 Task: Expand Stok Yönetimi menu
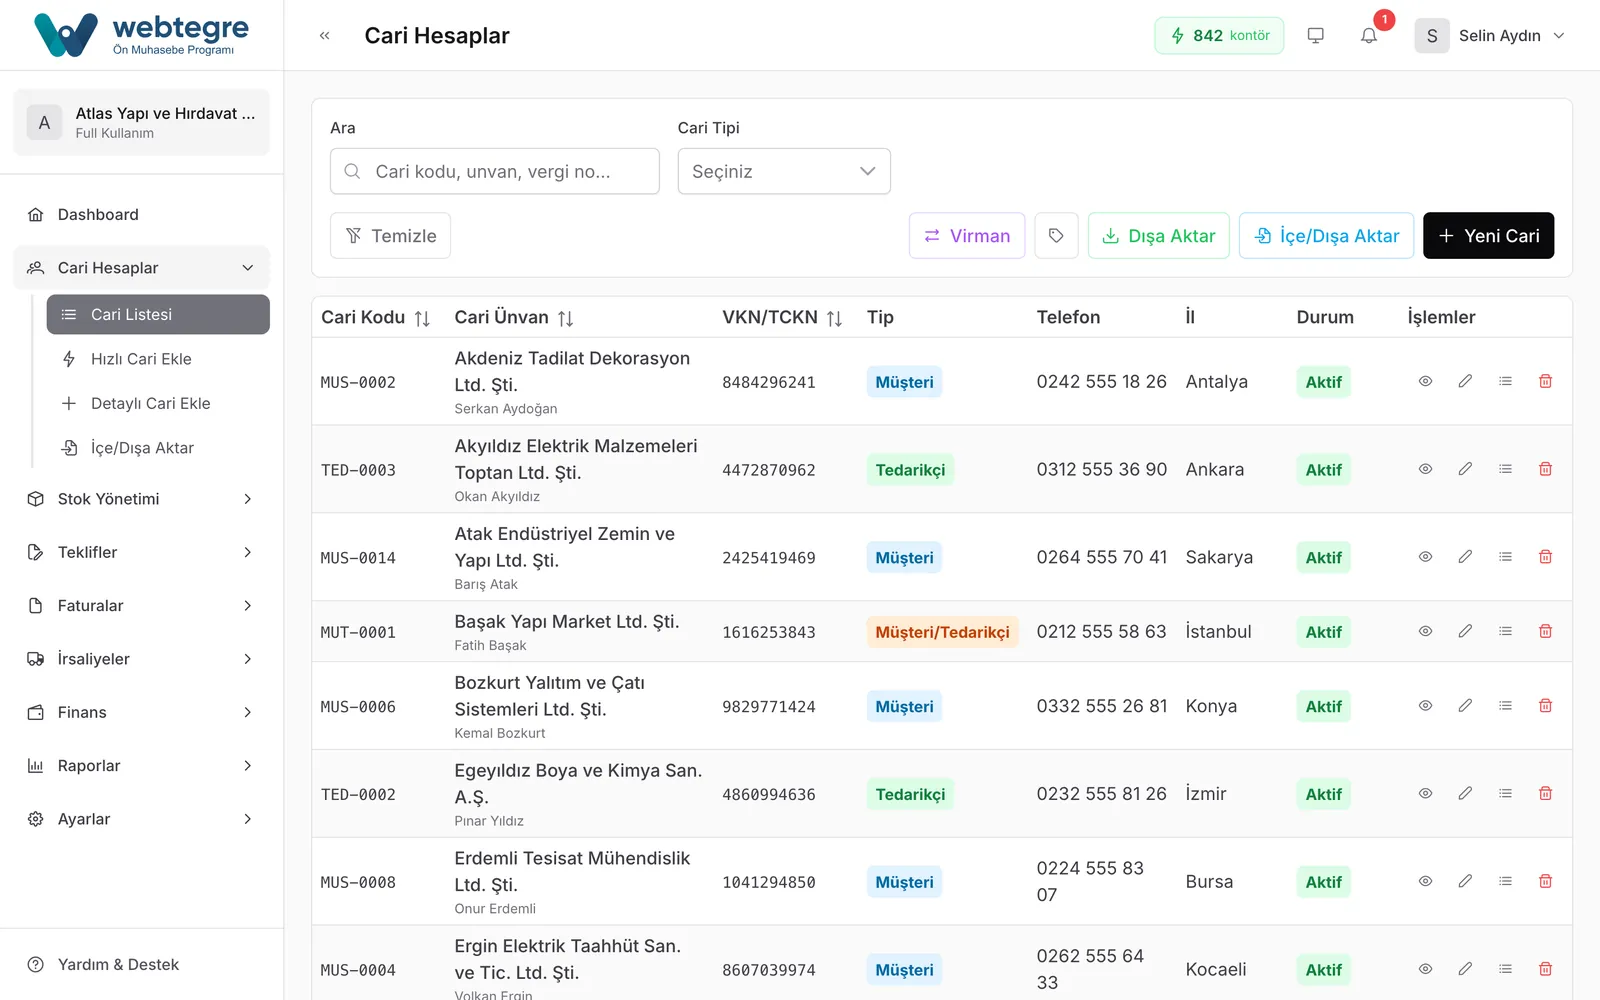pos(142,499)
